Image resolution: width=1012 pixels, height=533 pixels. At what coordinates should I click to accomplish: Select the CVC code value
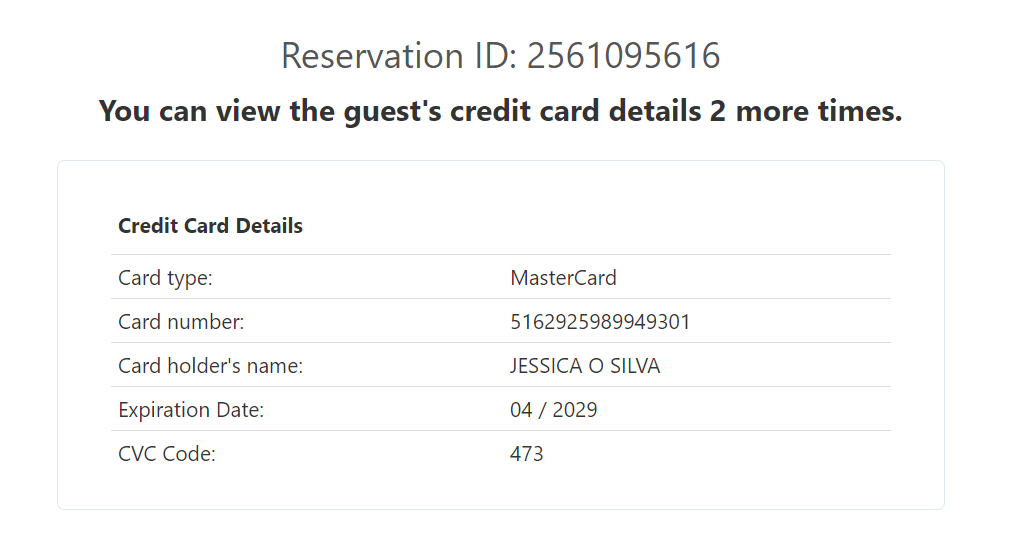[527, 454]
